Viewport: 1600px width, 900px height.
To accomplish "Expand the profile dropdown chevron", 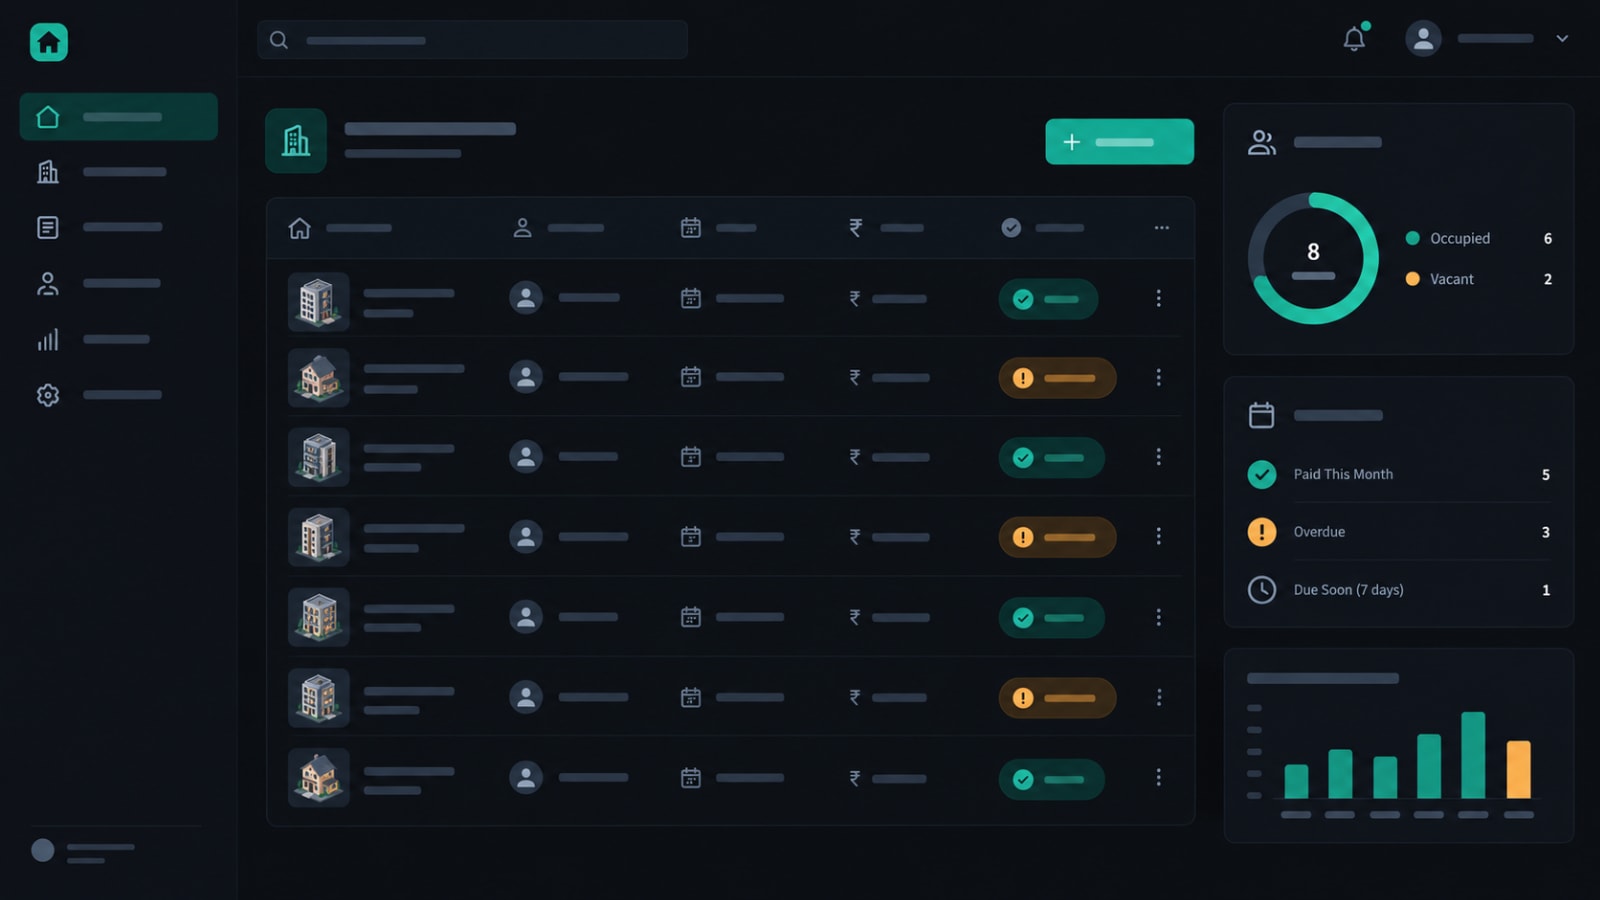I will 1562,39.
